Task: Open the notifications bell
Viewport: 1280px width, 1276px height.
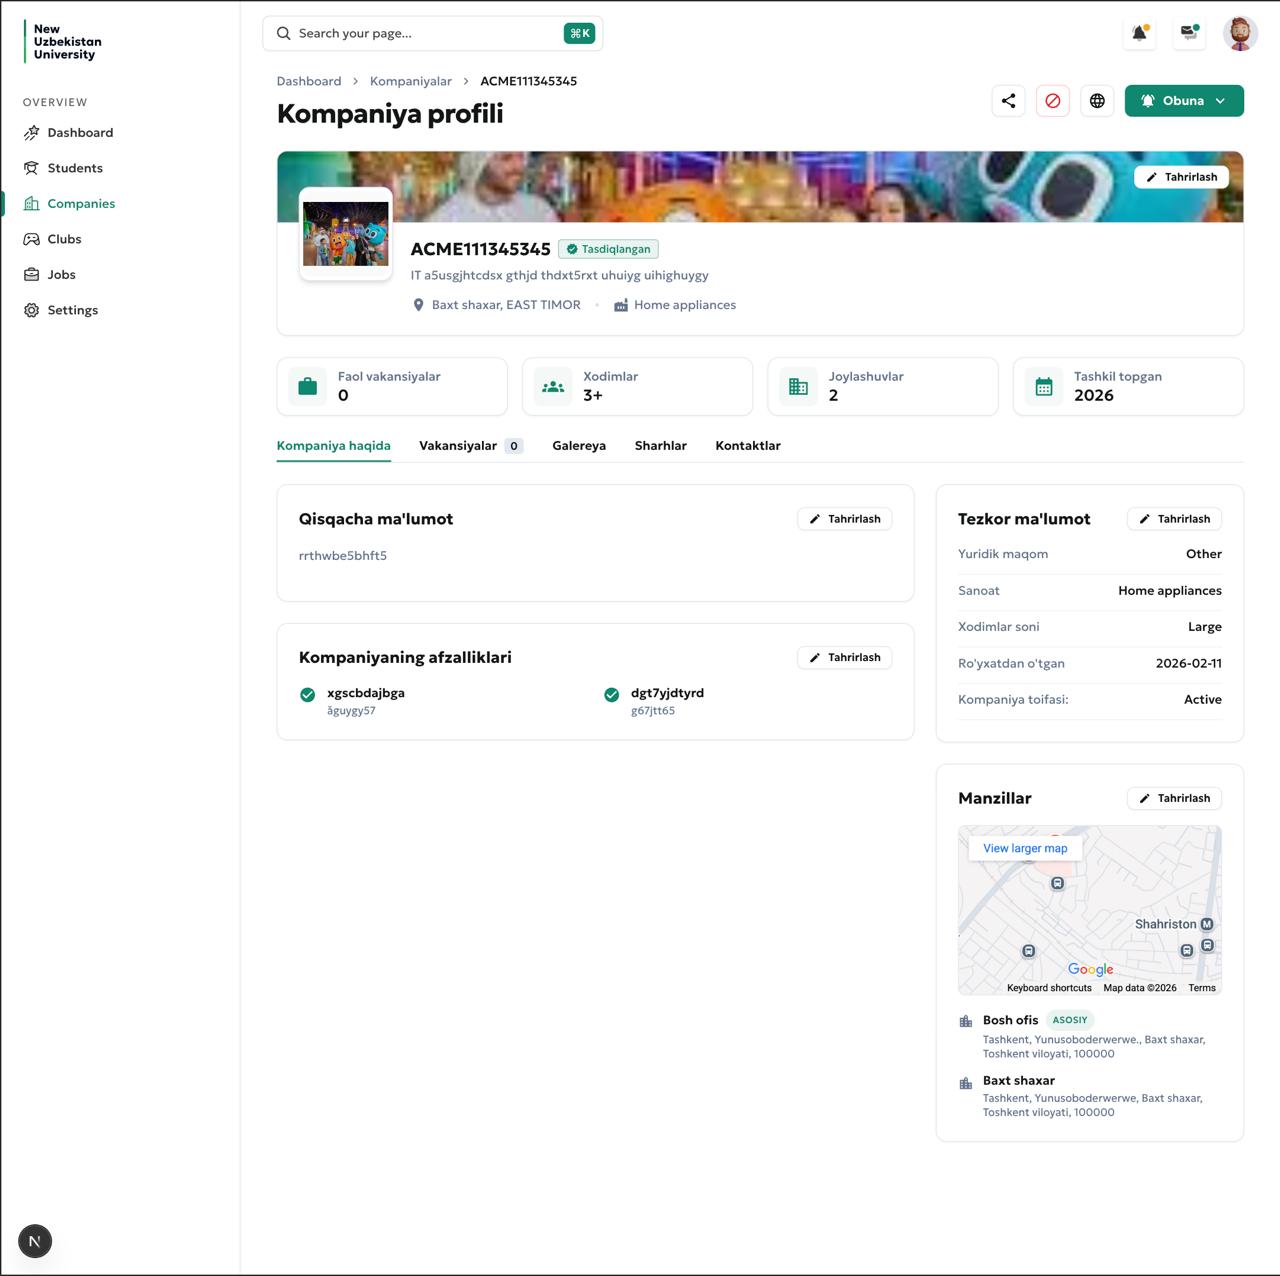Action: pyautogui.click(x=1139, y=33)
